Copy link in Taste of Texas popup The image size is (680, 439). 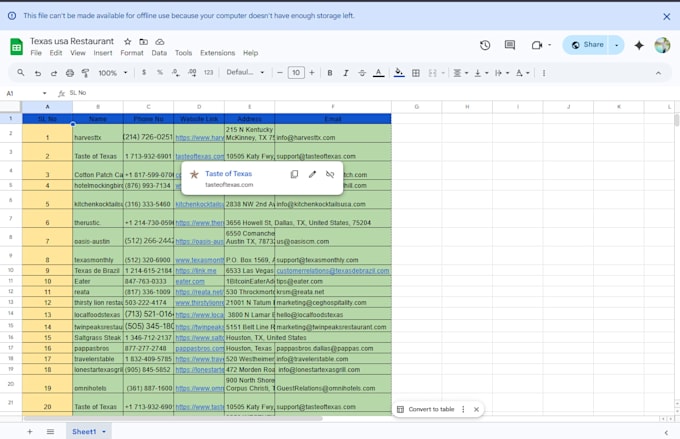294,174
